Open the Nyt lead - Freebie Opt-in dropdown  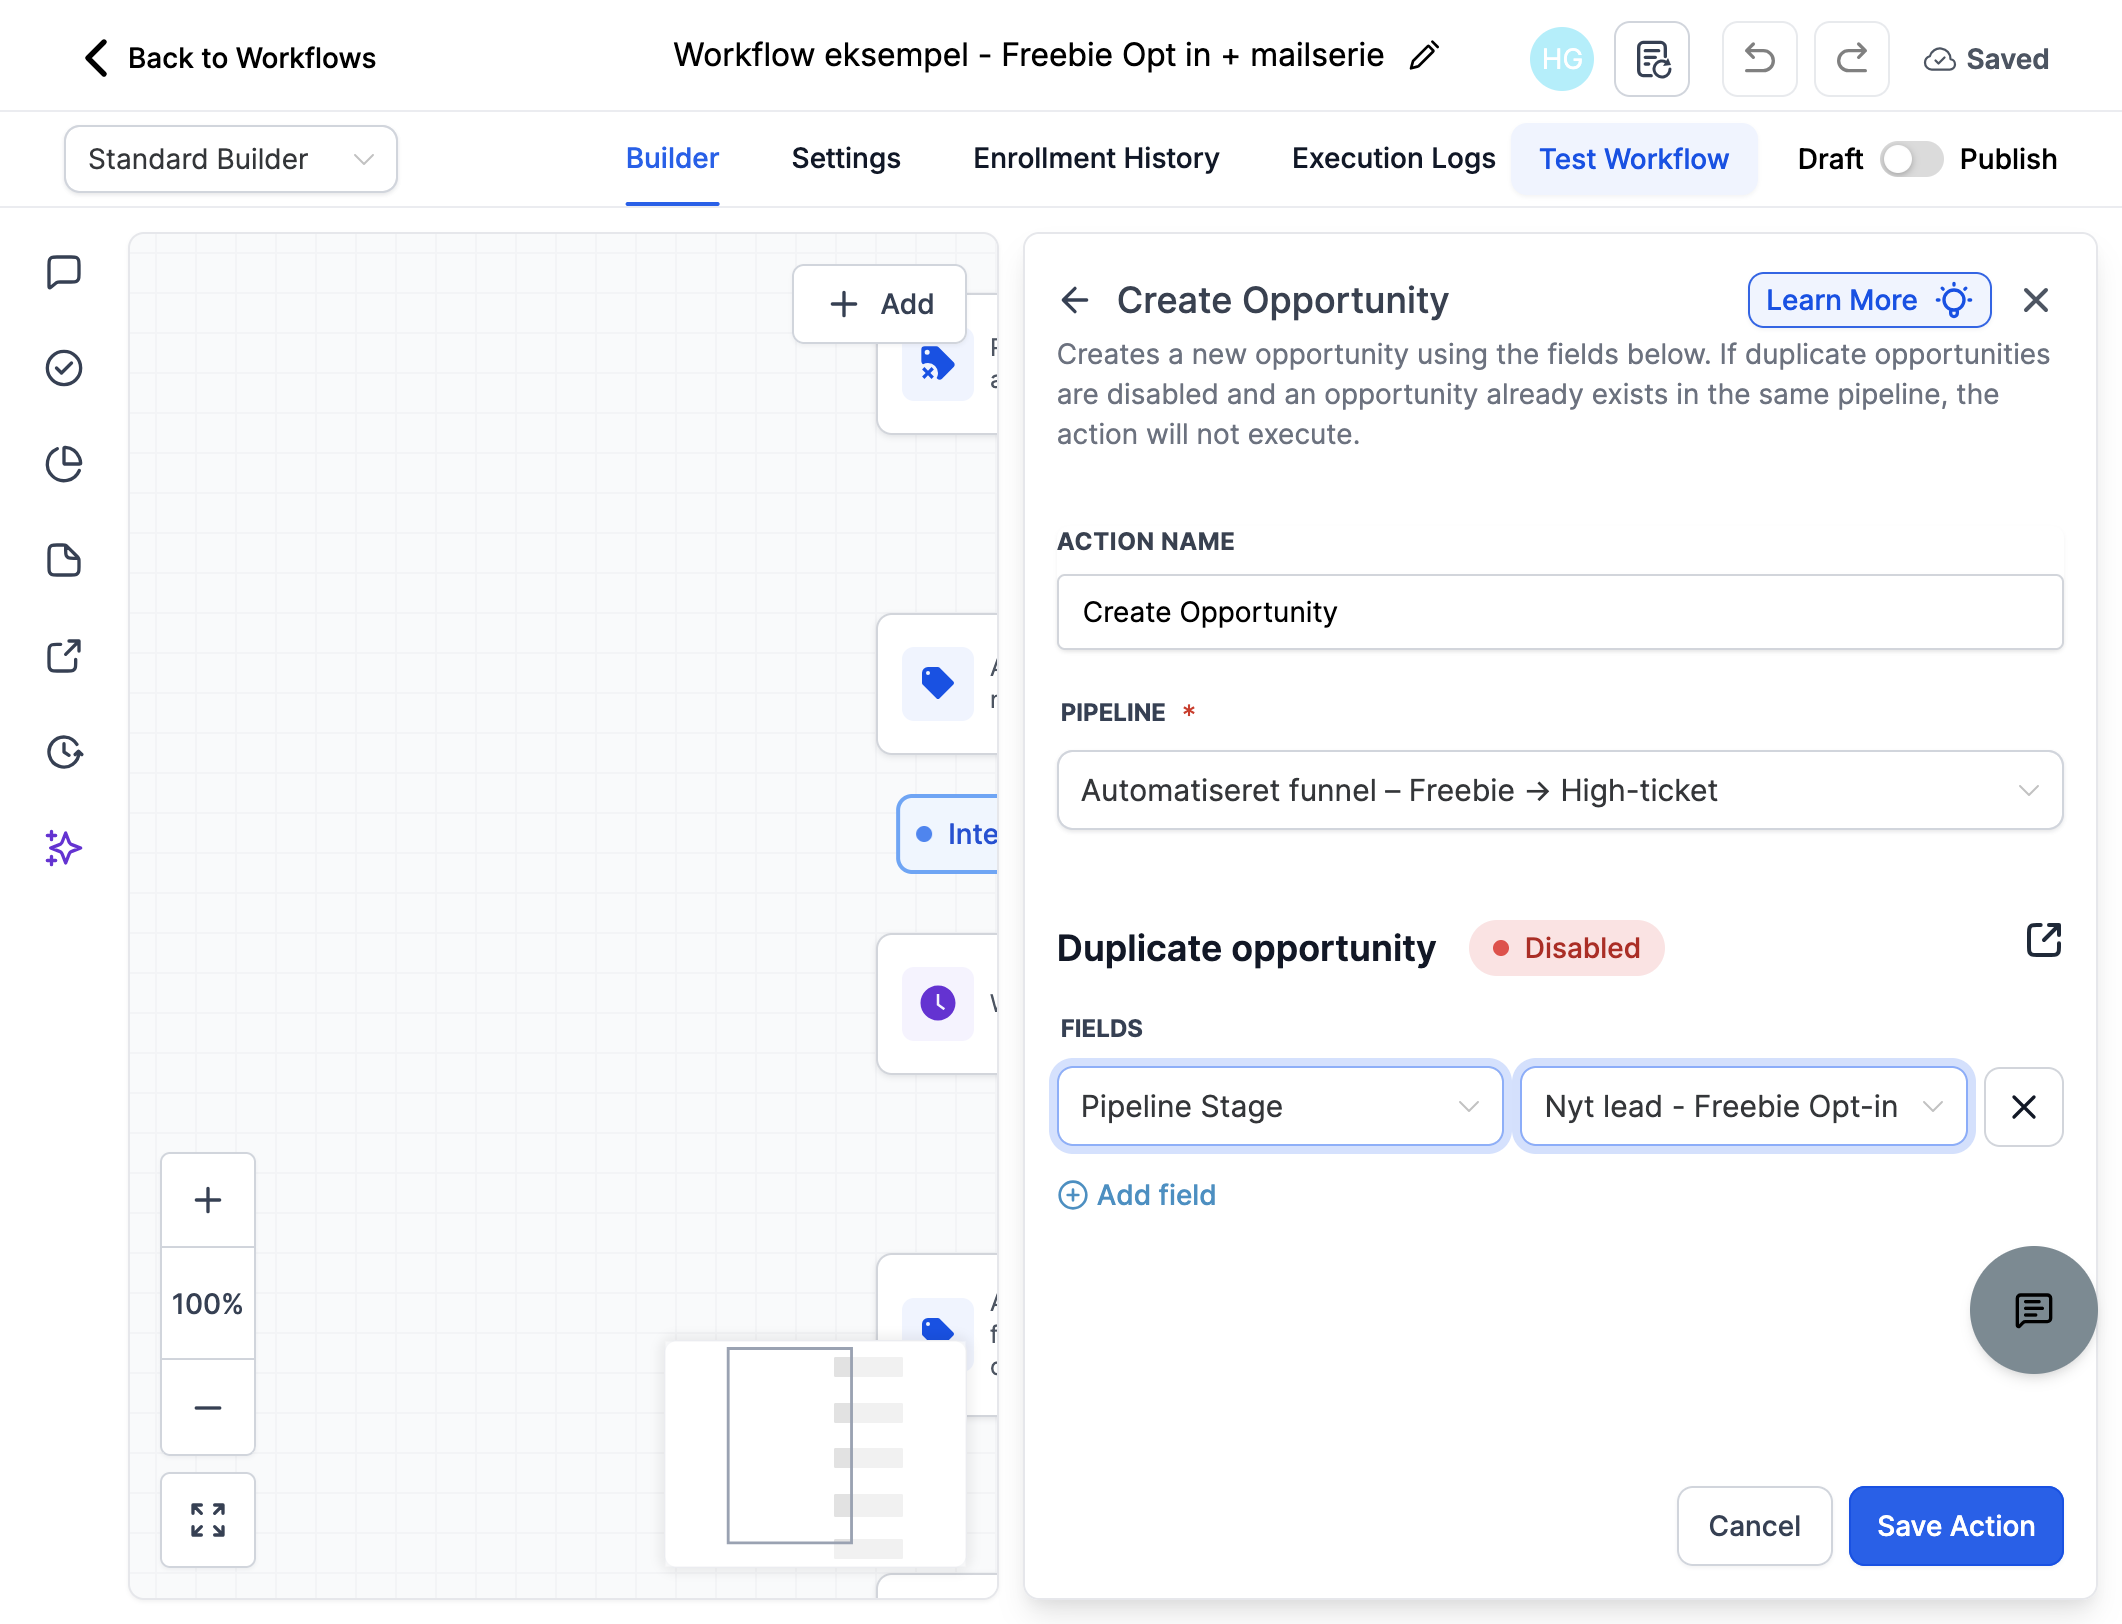point(1743,1106)
